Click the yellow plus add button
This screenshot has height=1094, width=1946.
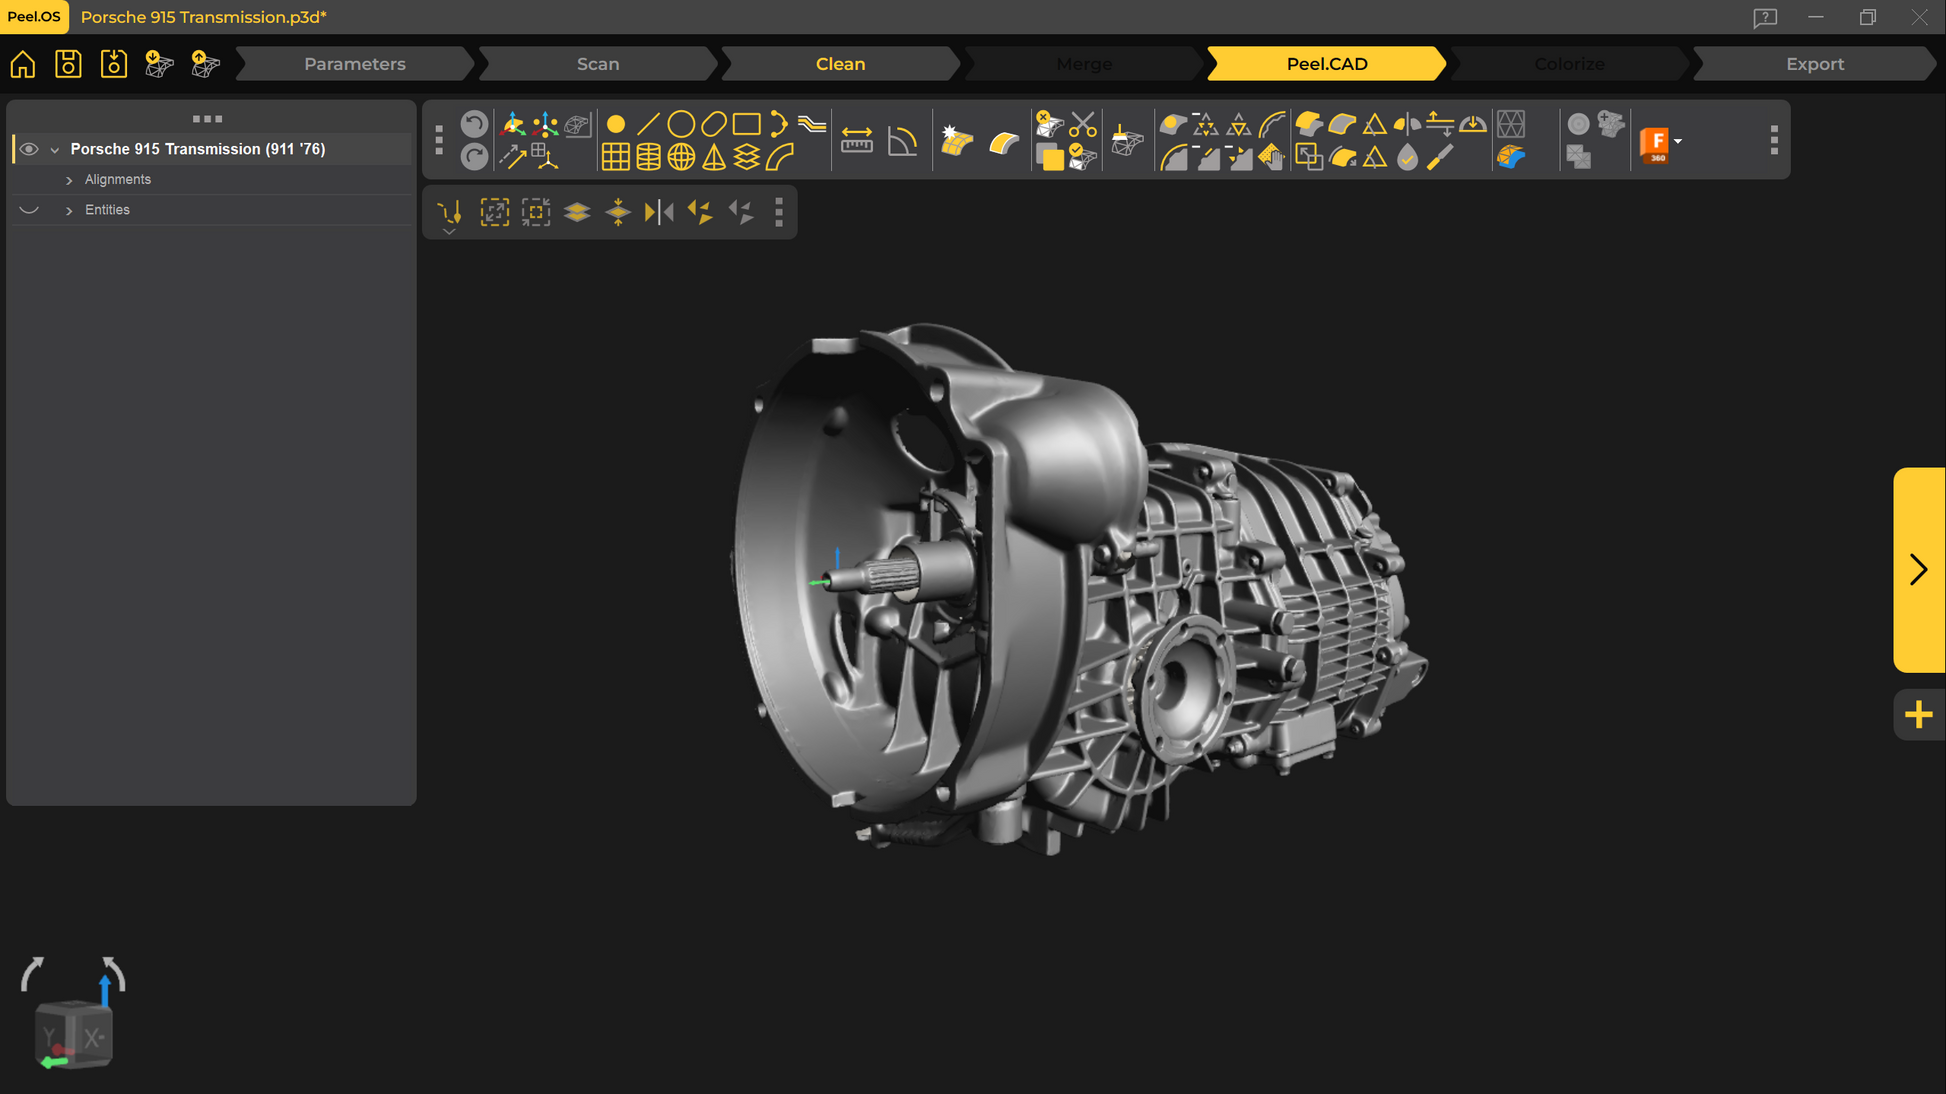click(x=1918, y=714)
